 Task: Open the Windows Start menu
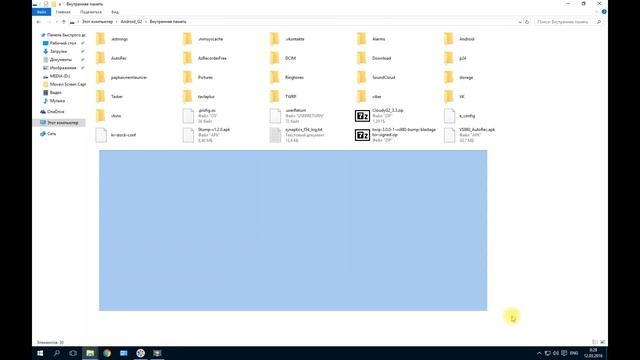[x=40, y=353]
